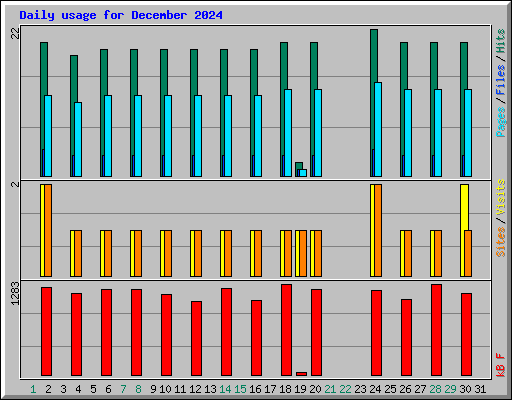
Task: Click the cyan pages bar for day 2
Action: point(48,136)
